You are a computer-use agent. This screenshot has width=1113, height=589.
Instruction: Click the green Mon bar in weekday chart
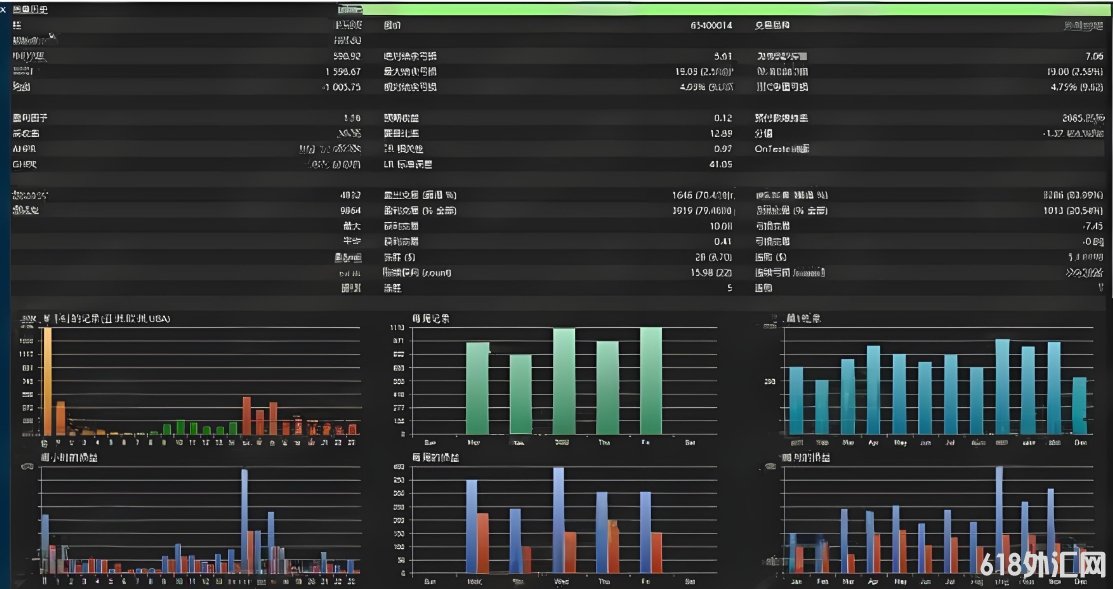477,388
